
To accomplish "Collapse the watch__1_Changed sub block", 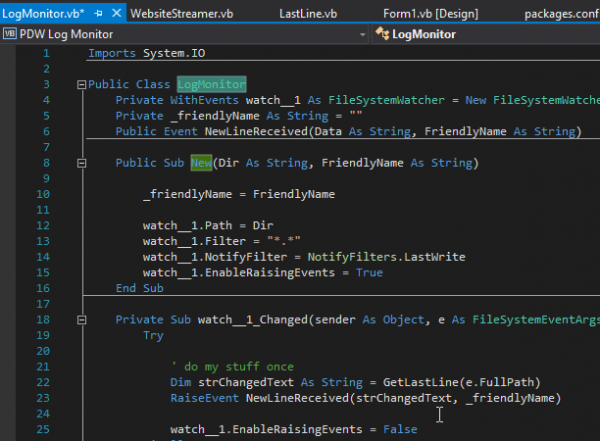I will [81, 319].
